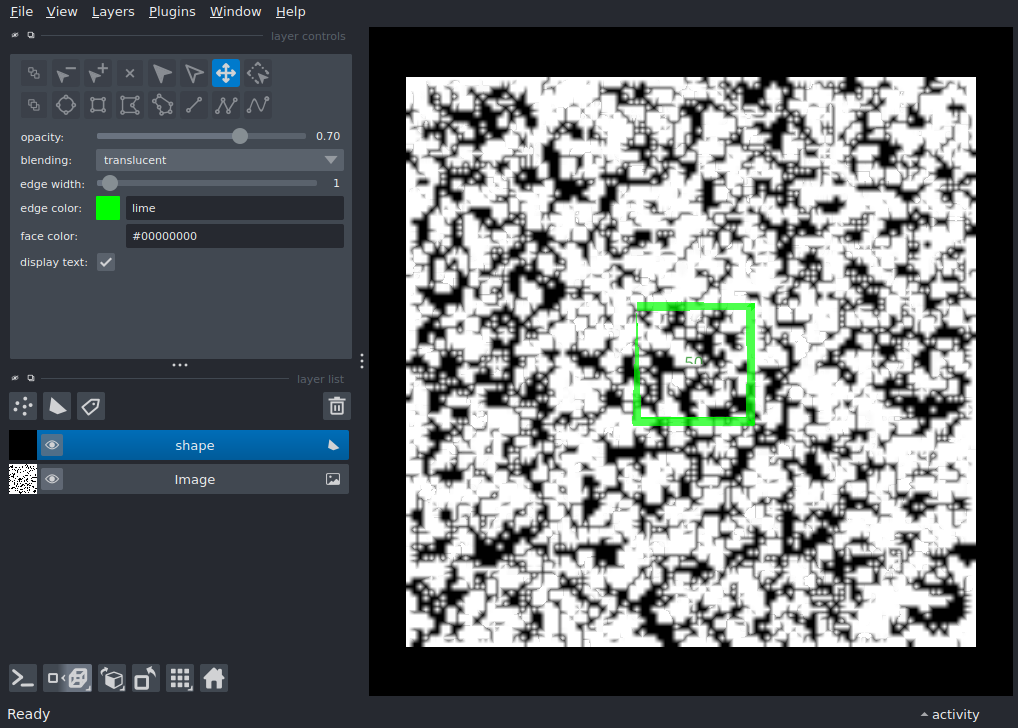The height and width of the screenshot is (728, 1018).
Task: Click the lime edge color swatch
Action: [108, 208]
